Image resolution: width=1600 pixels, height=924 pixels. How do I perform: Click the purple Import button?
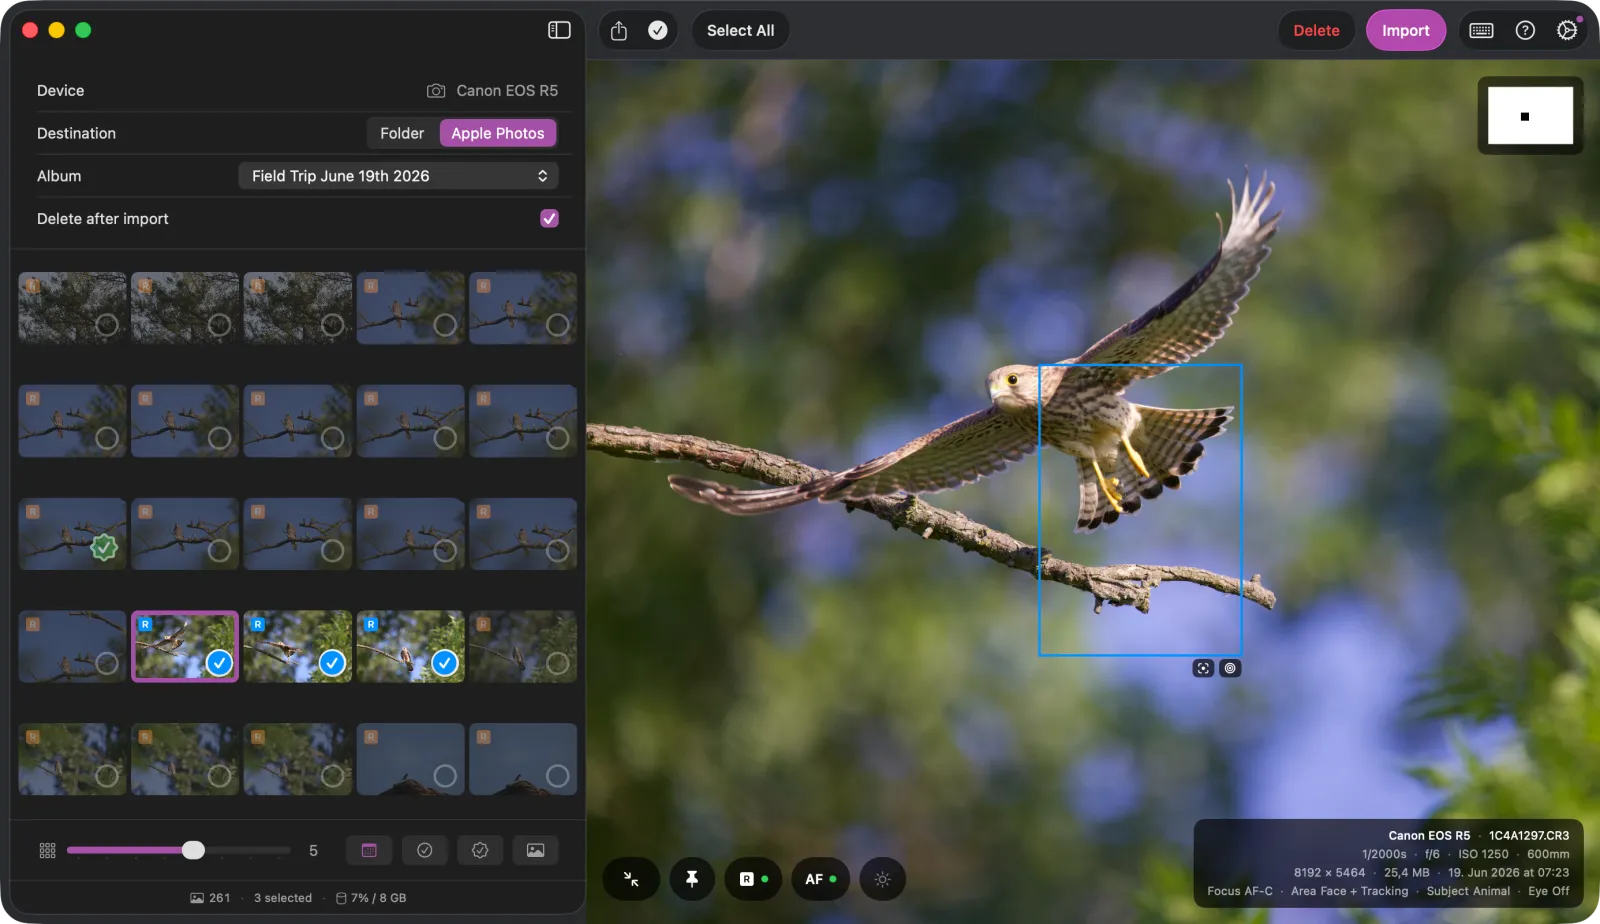click(1405, 30)
